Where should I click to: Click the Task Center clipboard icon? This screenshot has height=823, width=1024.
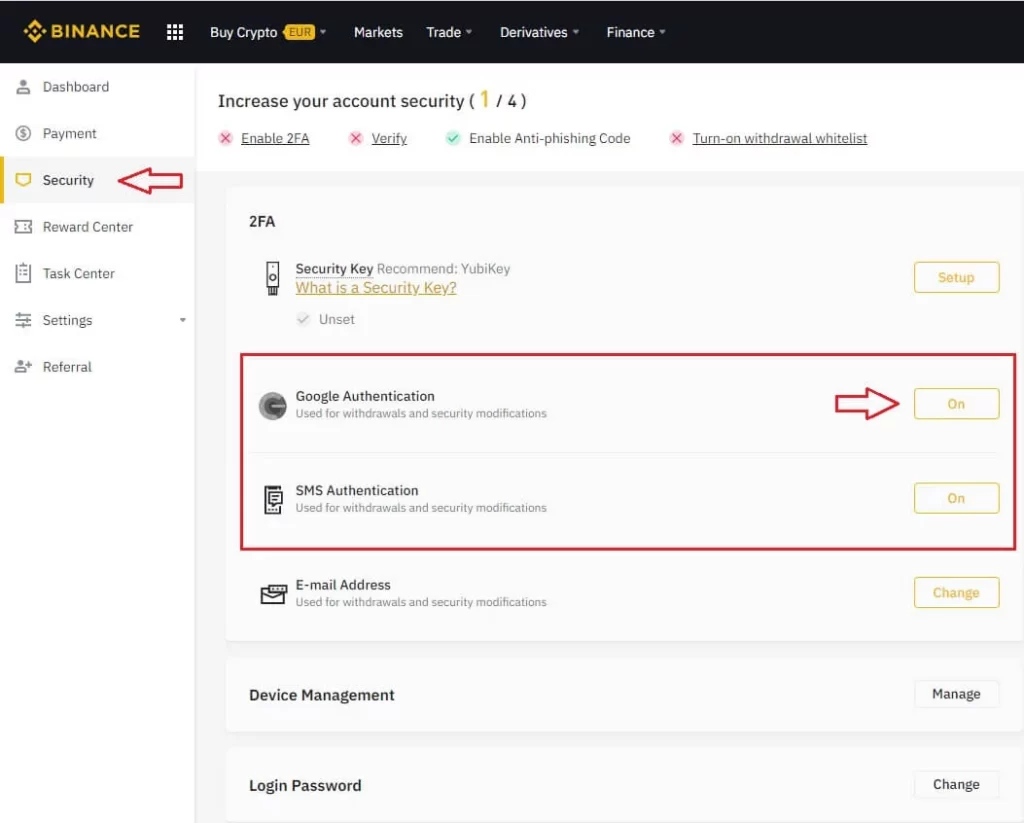tap(23, 273)
